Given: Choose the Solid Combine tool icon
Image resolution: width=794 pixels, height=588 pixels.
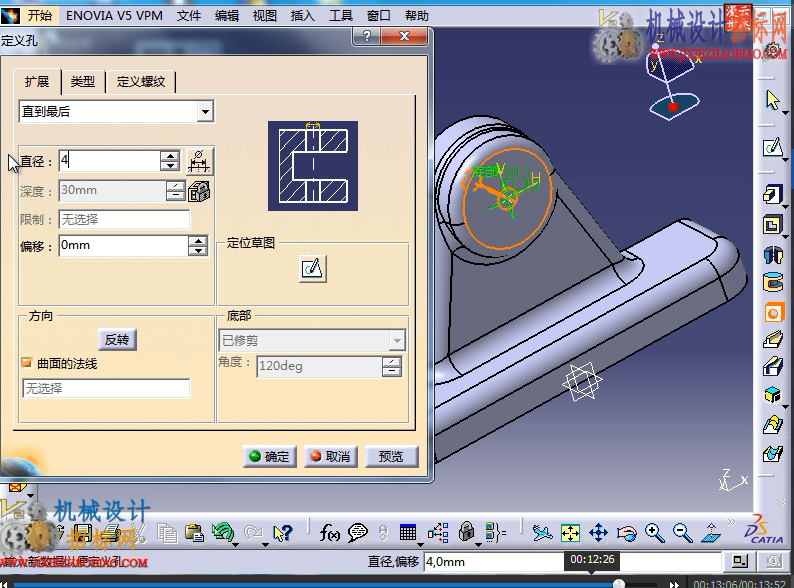Looking at the screenshot, I should [773, 395].
